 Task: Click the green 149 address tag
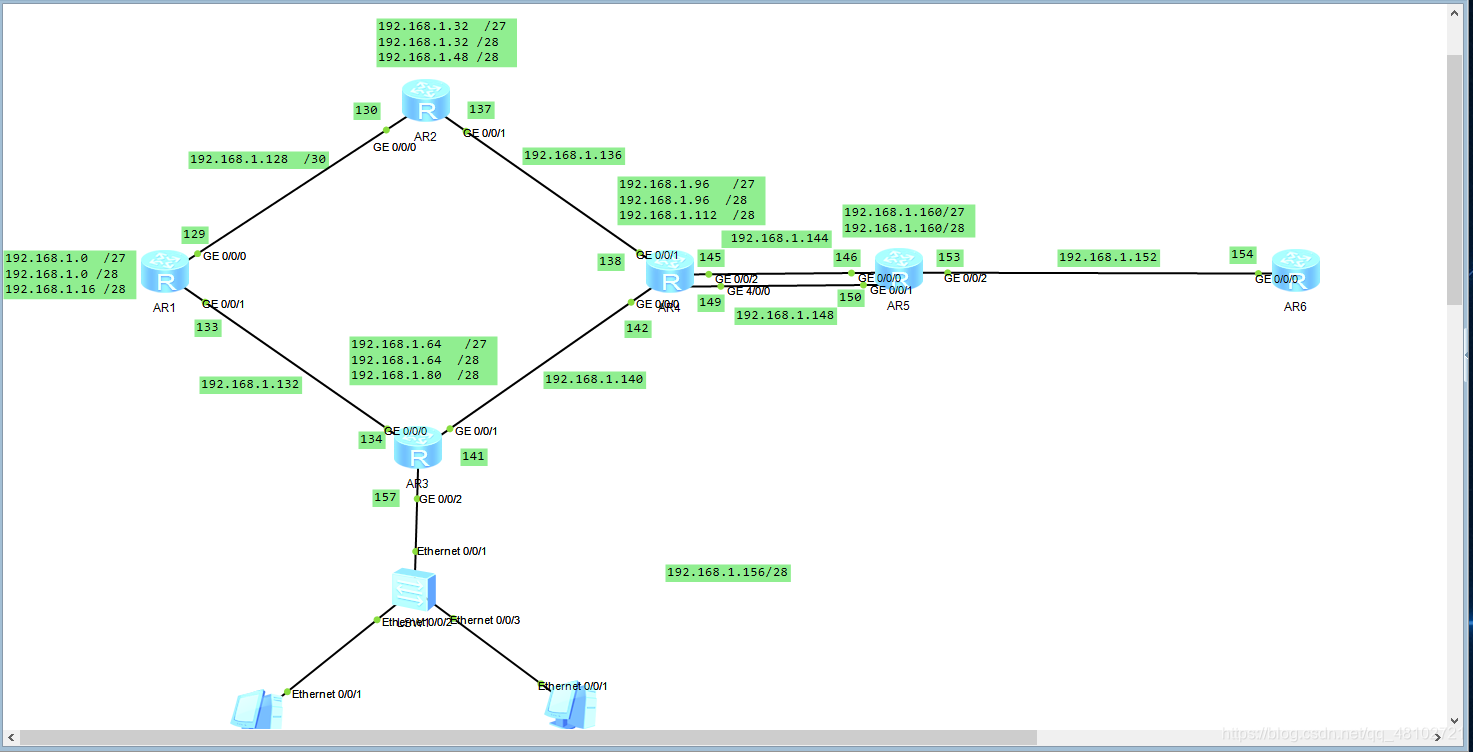click(711, 303)
